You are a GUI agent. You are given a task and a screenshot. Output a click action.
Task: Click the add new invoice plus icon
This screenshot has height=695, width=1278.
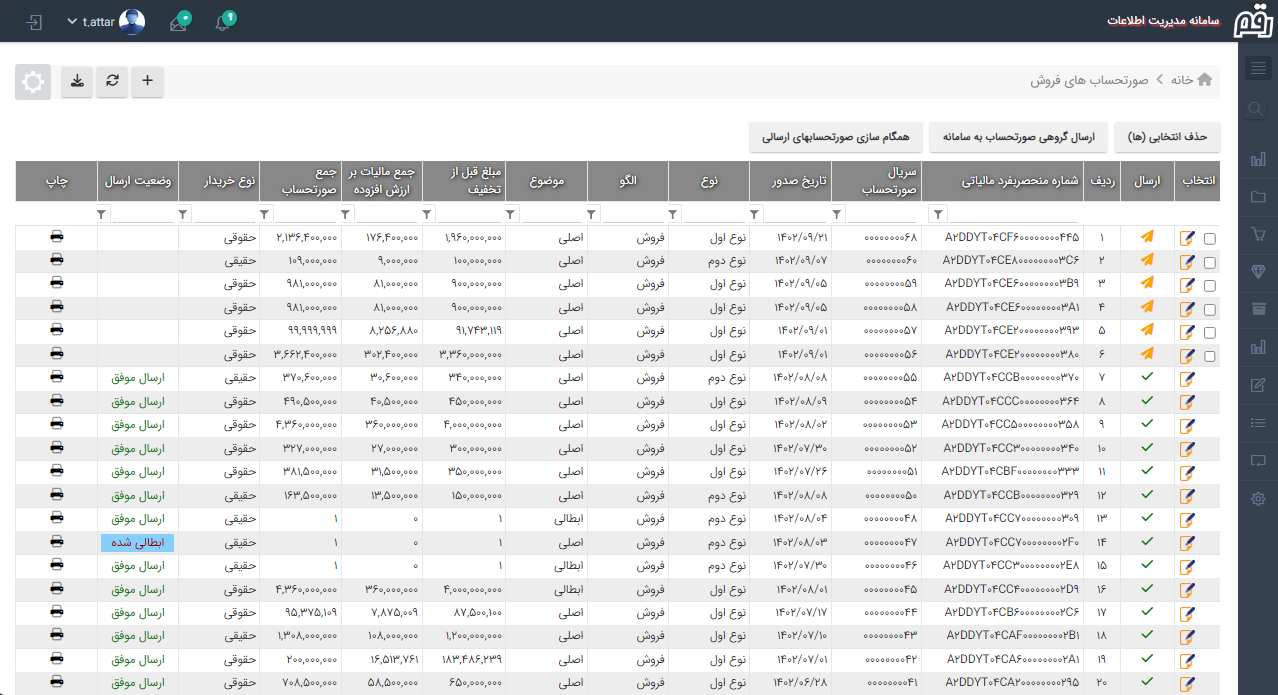point(148,82)
